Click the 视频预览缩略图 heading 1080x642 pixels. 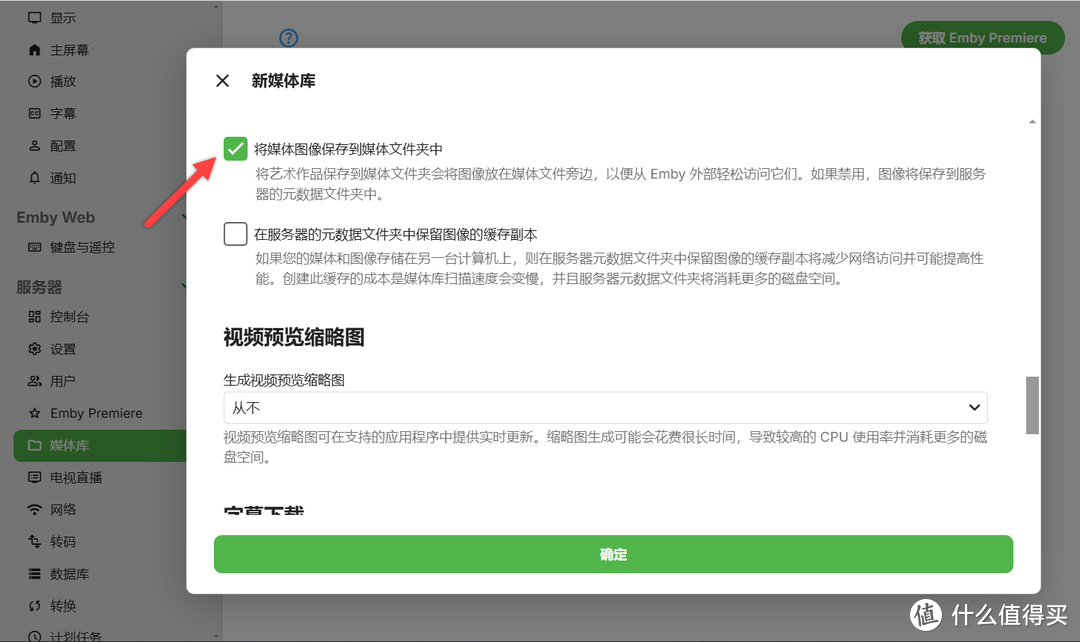coord(294,338)
